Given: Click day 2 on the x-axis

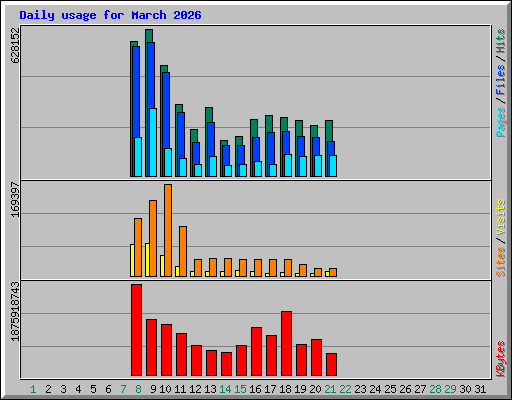Looking at the screenshot, I should pyautogui.click(x=48, y=389).
